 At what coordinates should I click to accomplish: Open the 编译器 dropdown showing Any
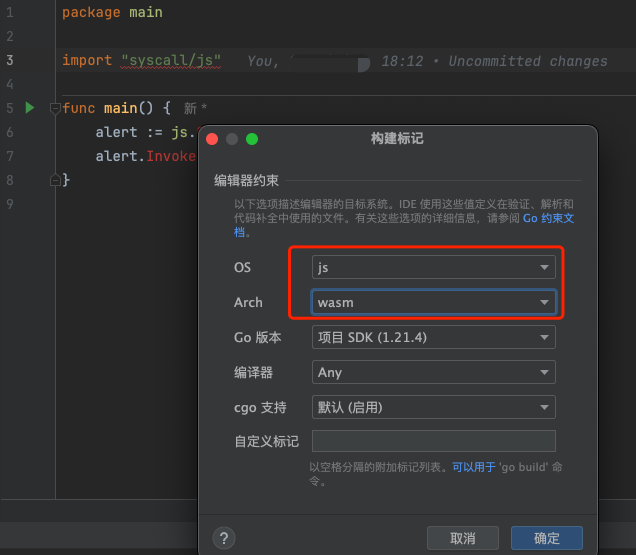pyautogui.click(x=433, y=372)
